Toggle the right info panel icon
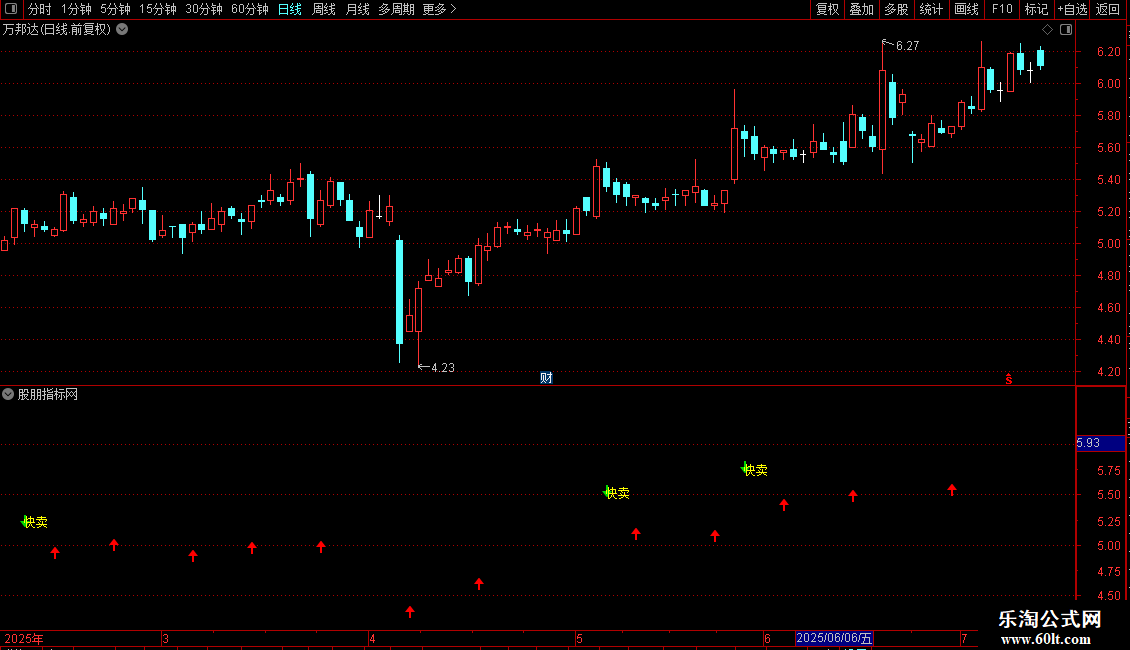1130x650 pixels. click(x=1066, y=30)
